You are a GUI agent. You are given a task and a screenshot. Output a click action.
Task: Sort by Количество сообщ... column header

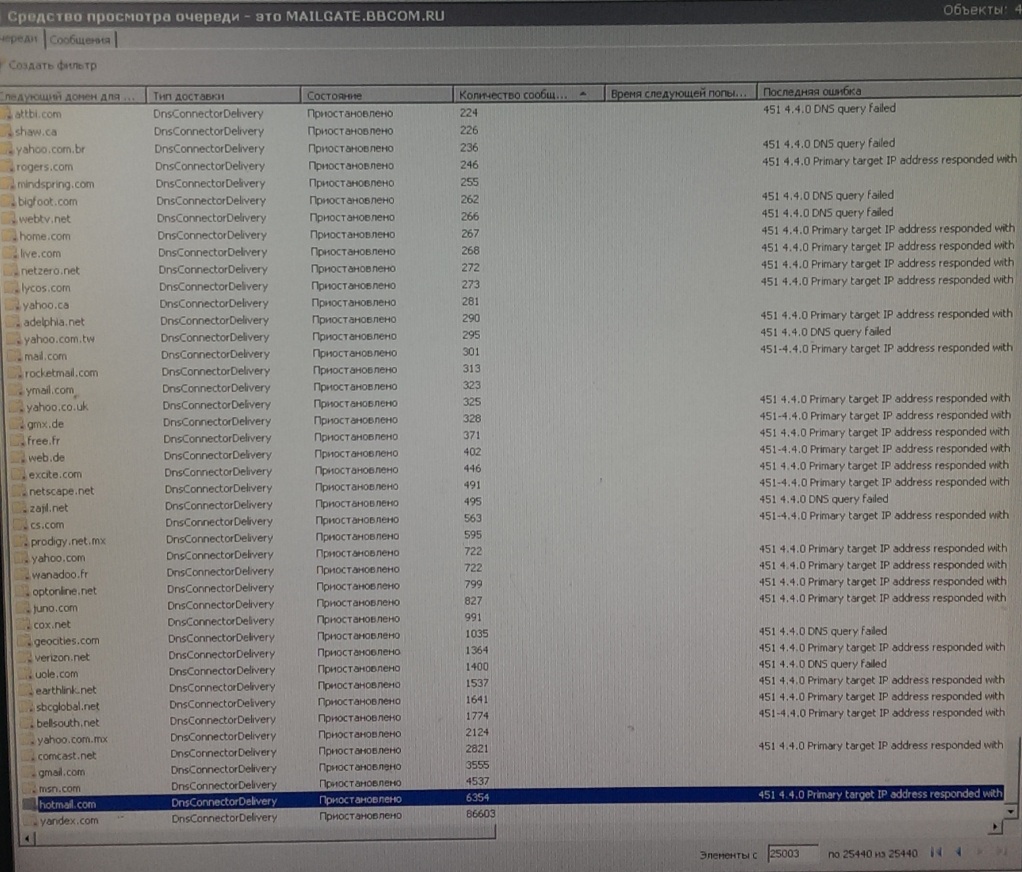click(x=529, y=94)
